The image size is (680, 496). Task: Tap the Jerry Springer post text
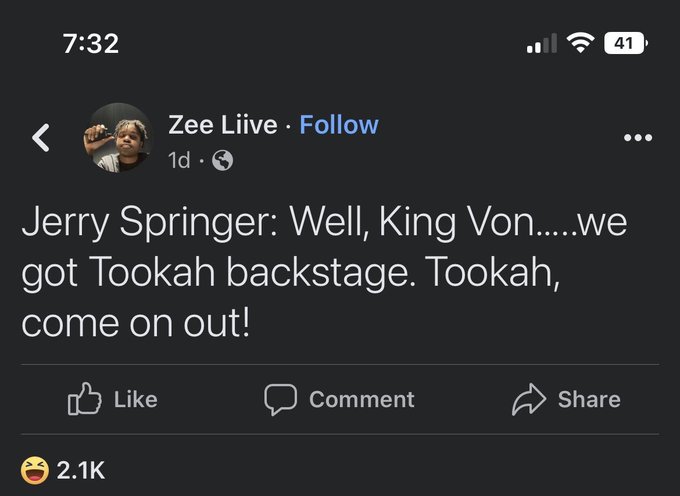323,273
